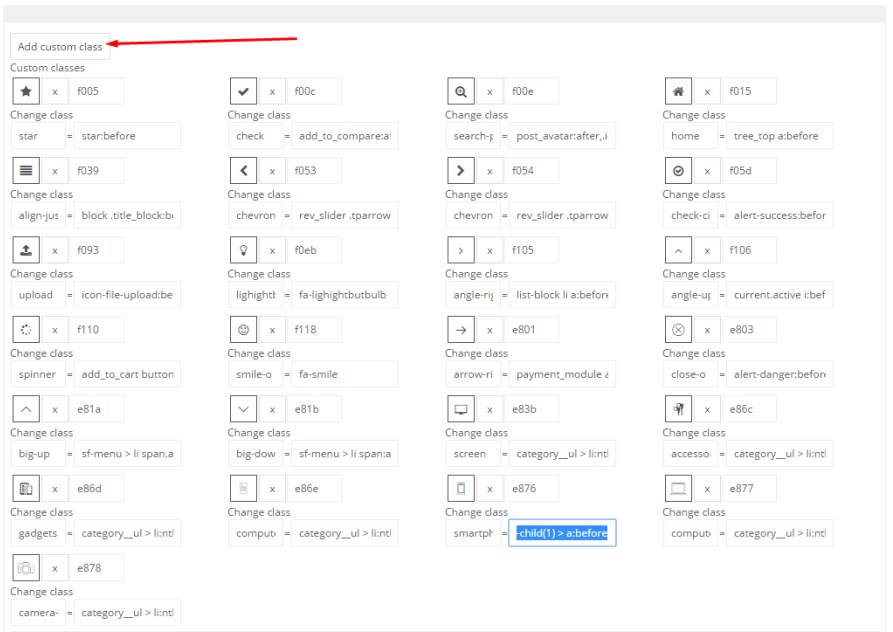The height and width of the screenshot is (632, 893).
Task: Click the 'fa-smile' selector input field
Action: (x=344, y=374)
